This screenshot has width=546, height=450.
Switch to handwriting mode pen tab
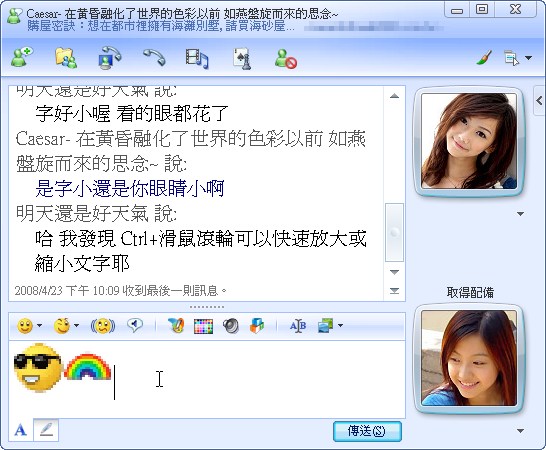(46, 430)
